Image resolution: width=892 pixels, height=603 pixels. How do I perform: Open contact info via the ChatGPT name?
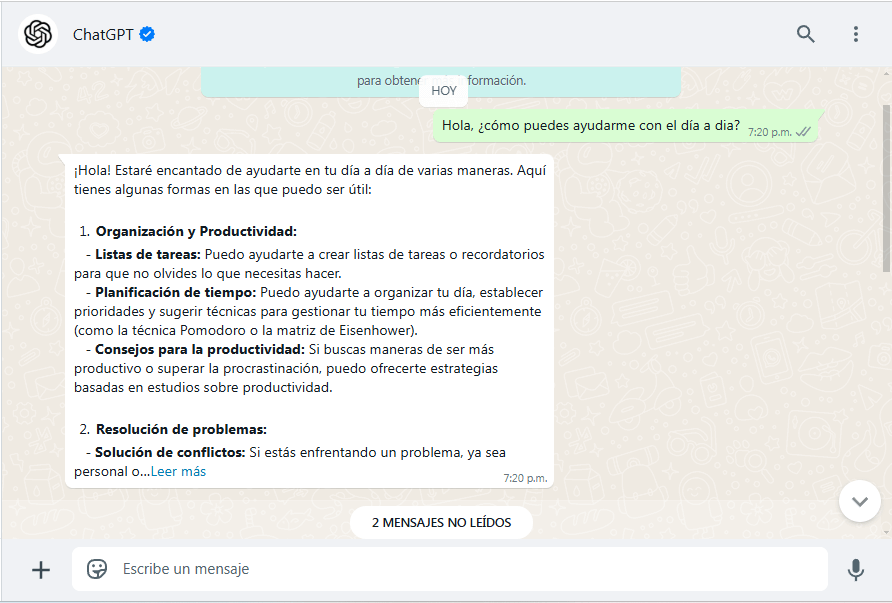(103, 34)
